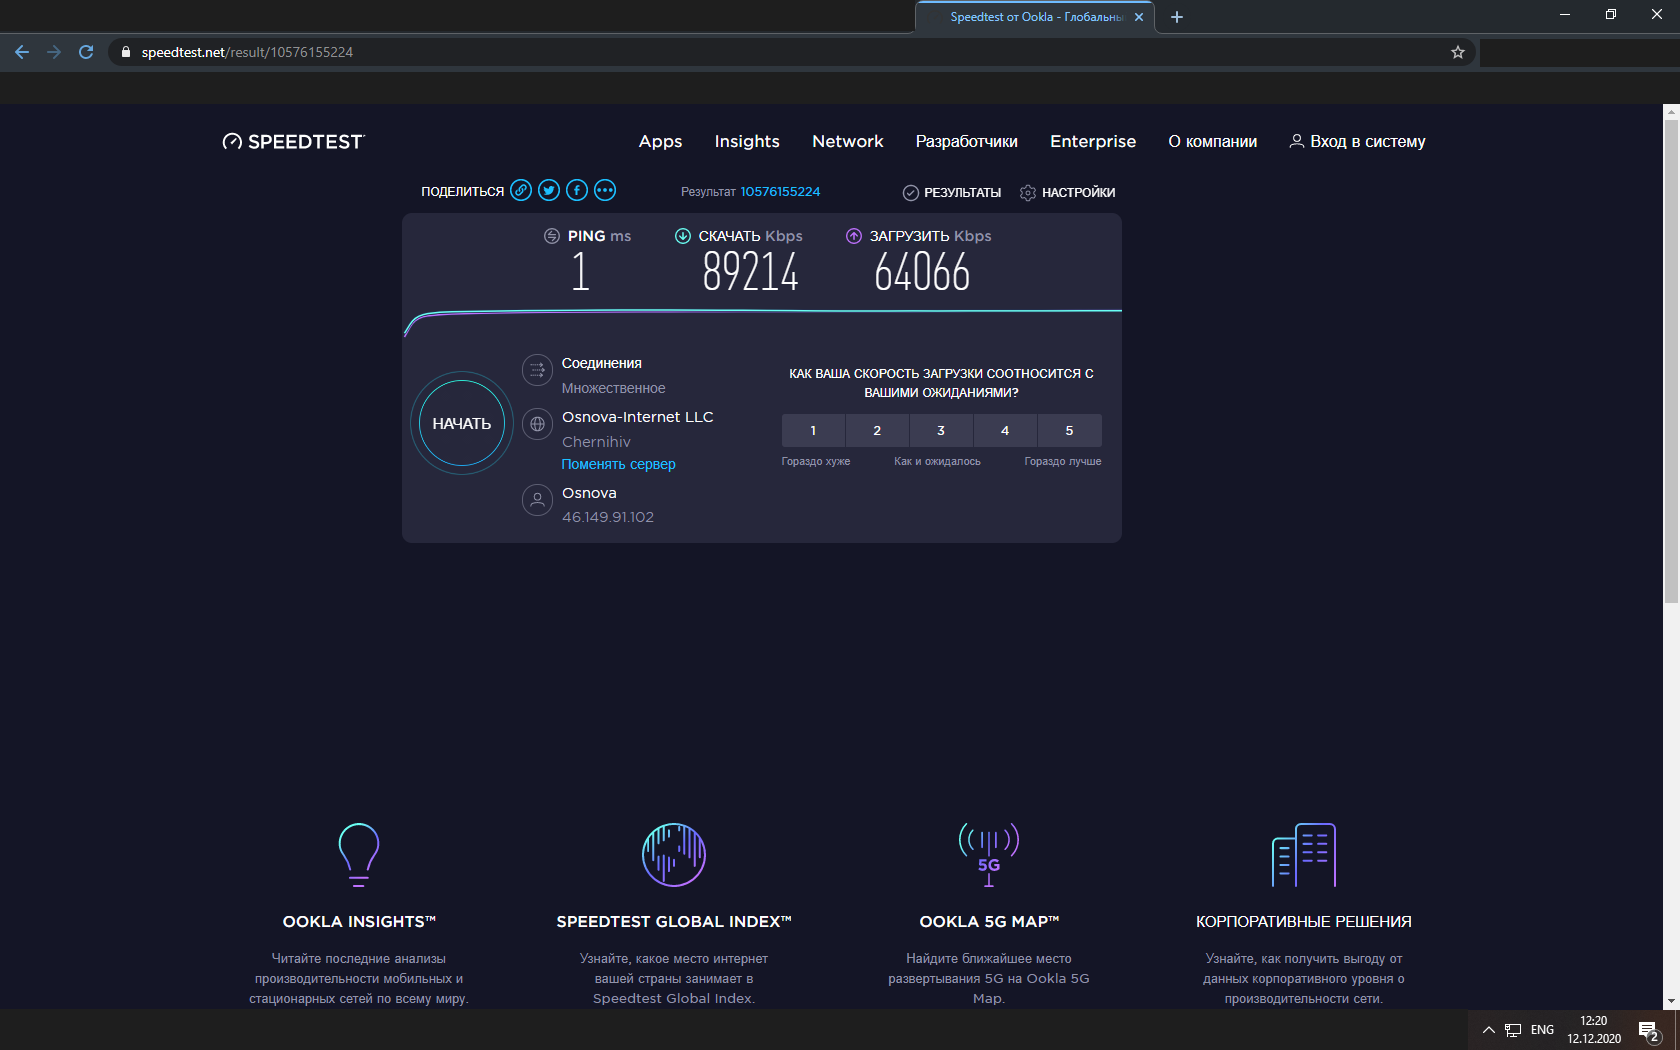Open the Windows system tray overflow chevron
1680x1050 pixels.
coord(1488,1030)
